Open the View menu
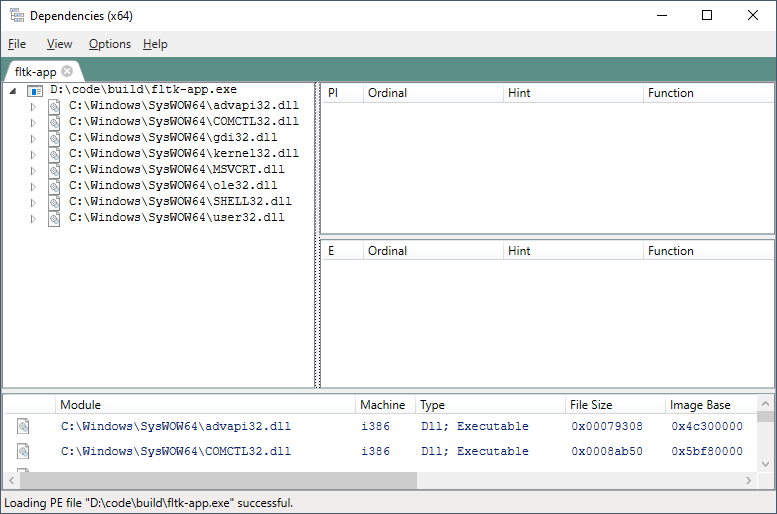777x514 pixels. click(x=59, y=44)
